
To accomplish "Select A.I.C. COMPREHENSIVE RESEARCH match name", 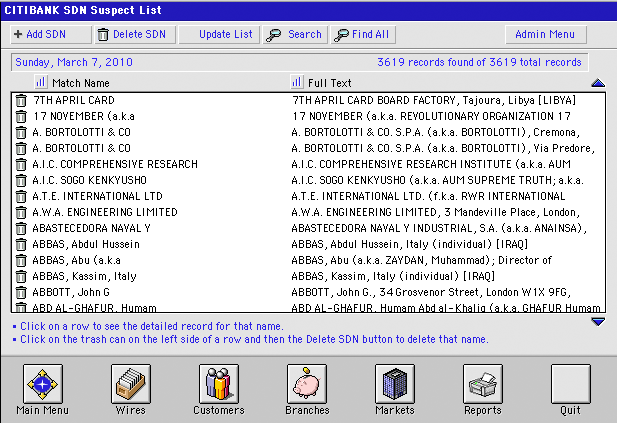I will tap(115, 164).
